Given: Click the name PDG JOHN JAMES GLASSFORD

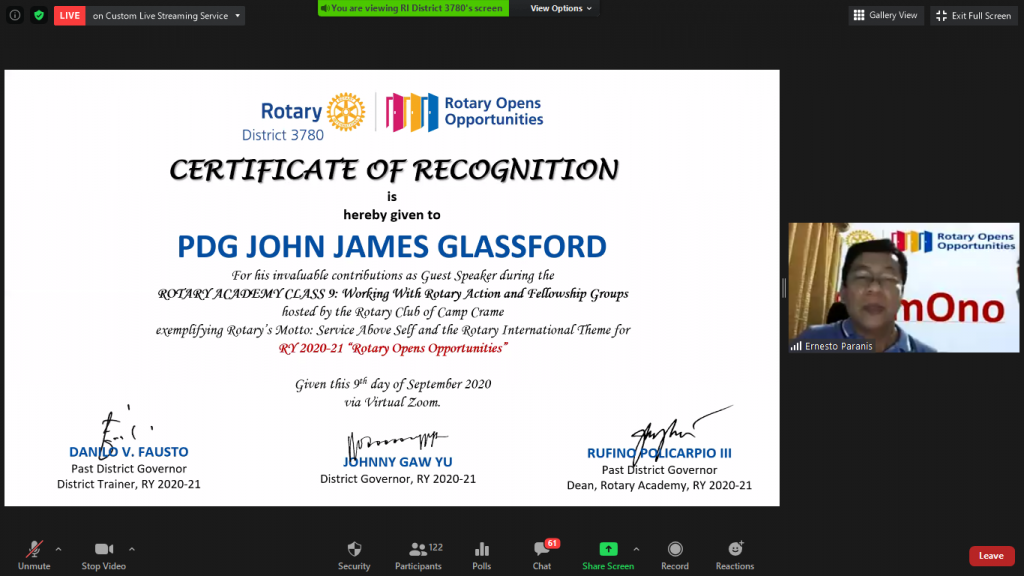Looking at the screenshot, I should 392,247.
